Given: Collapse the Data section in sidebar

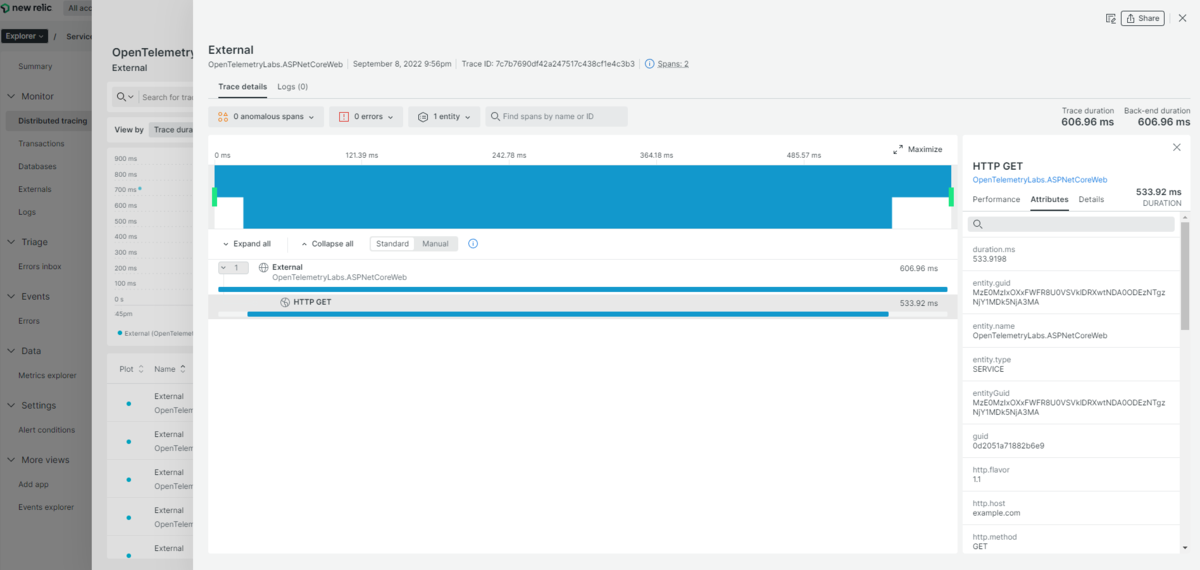Looking at the screenshot, I should 10,351.
